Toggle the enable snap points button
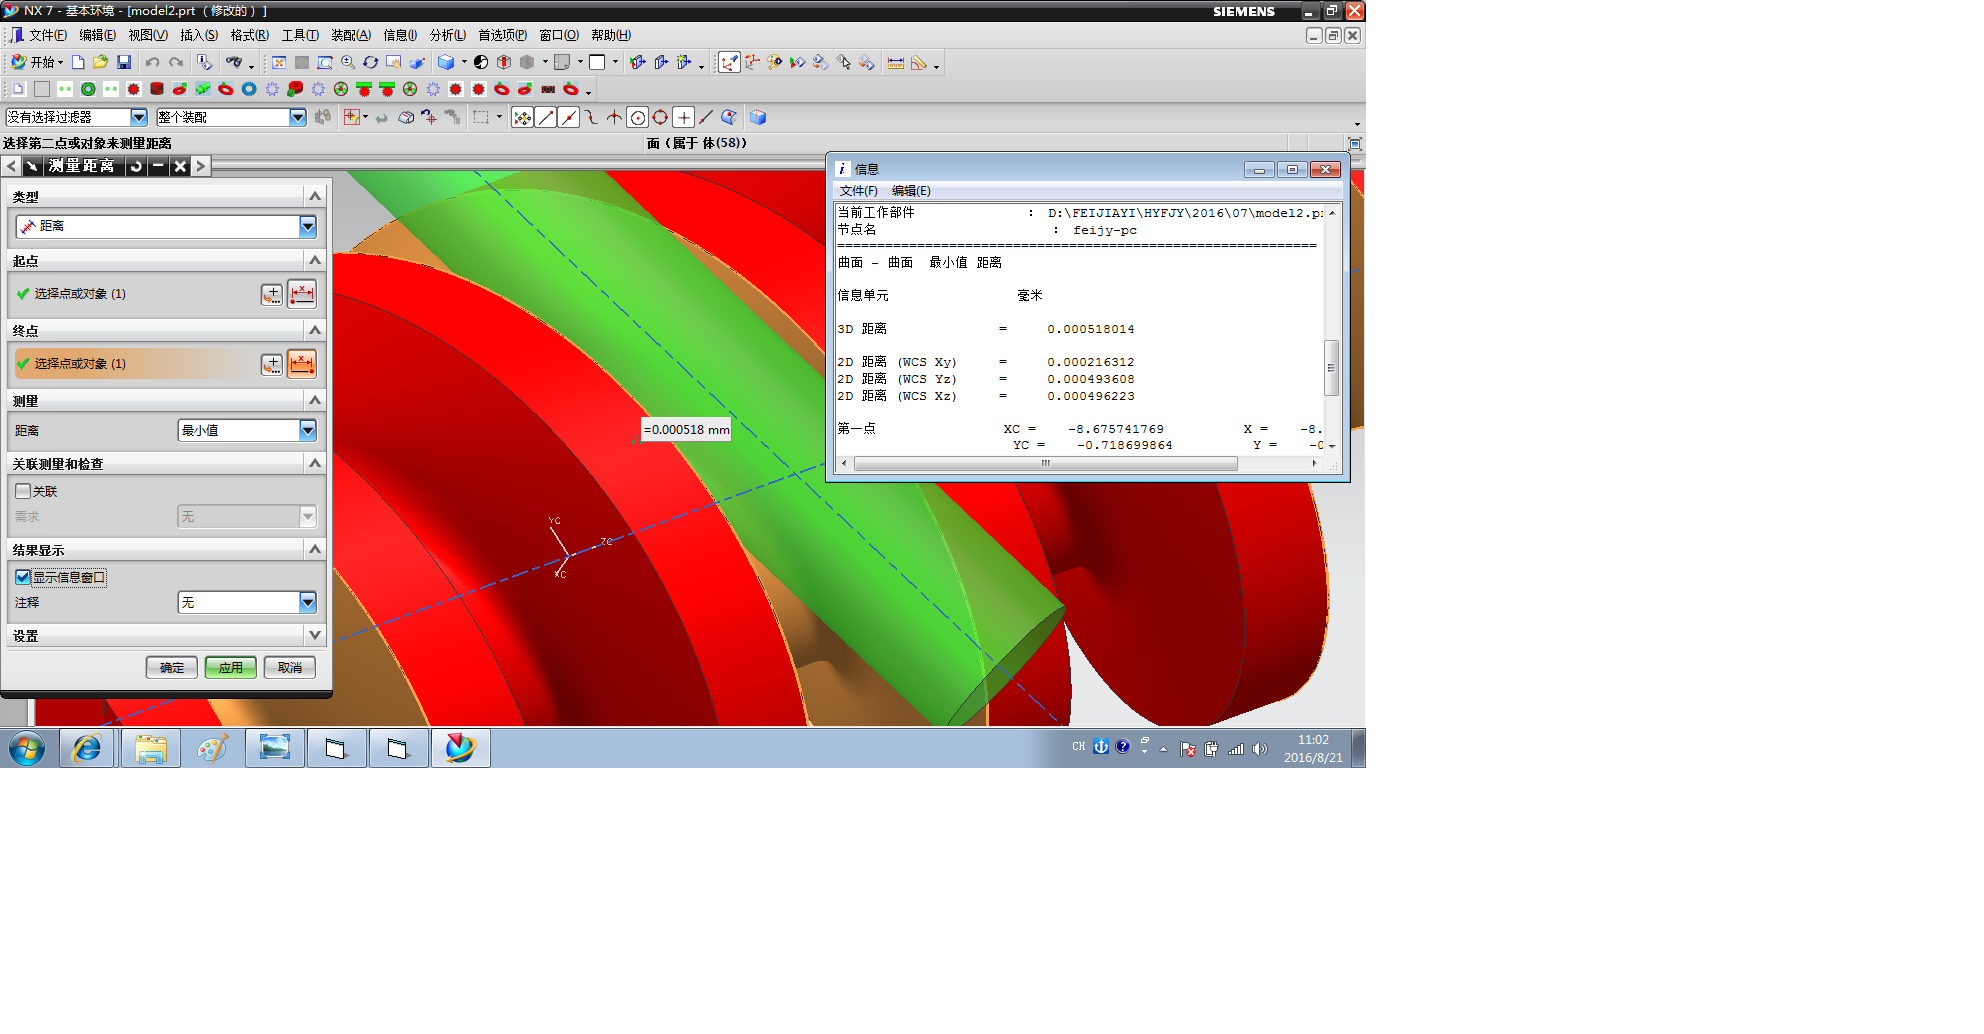Image resolution: width=1984 pixels, height=1034 pixels. 522,117
